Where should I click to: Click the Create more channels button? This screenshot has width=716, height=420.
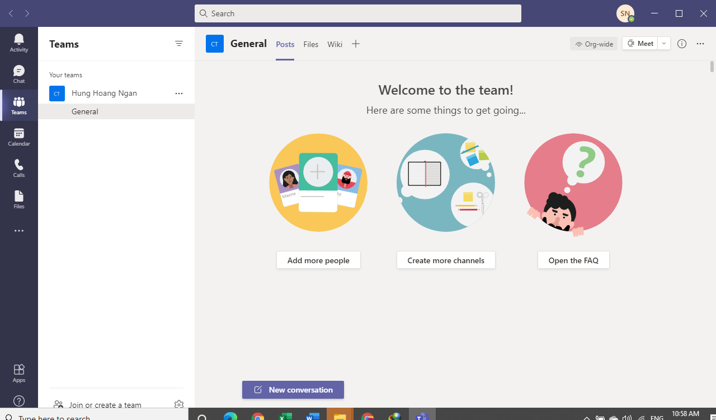[446, 260]
